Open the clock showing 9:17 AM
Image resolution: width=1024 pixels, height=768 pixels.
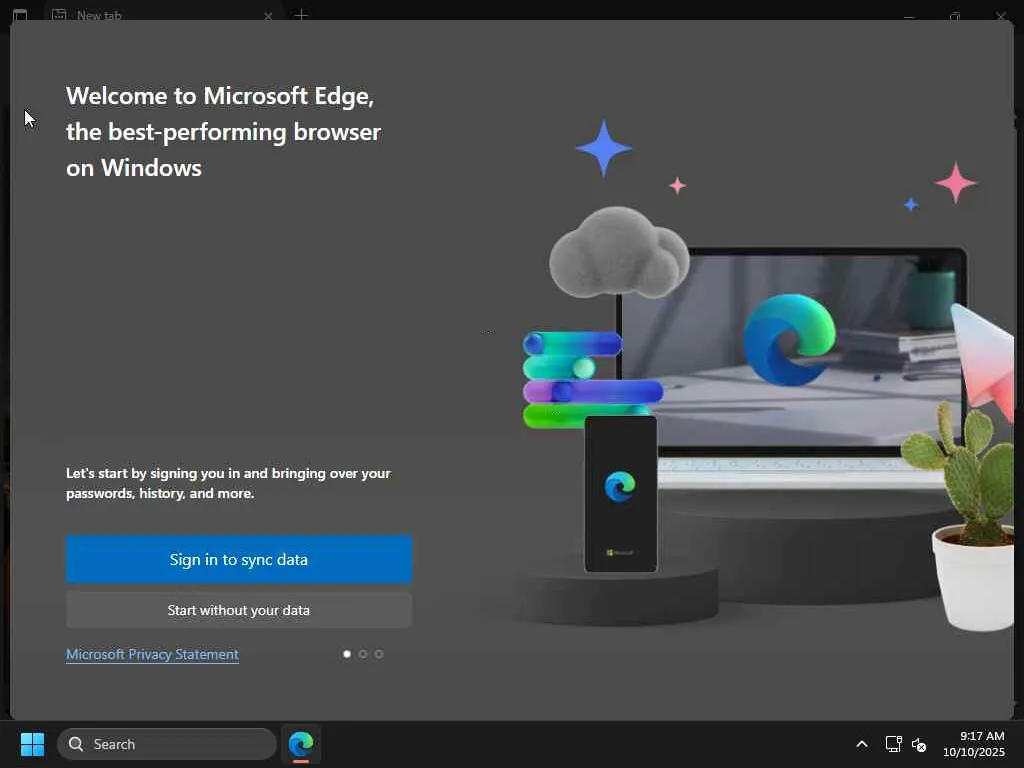[x=974, y=744]
